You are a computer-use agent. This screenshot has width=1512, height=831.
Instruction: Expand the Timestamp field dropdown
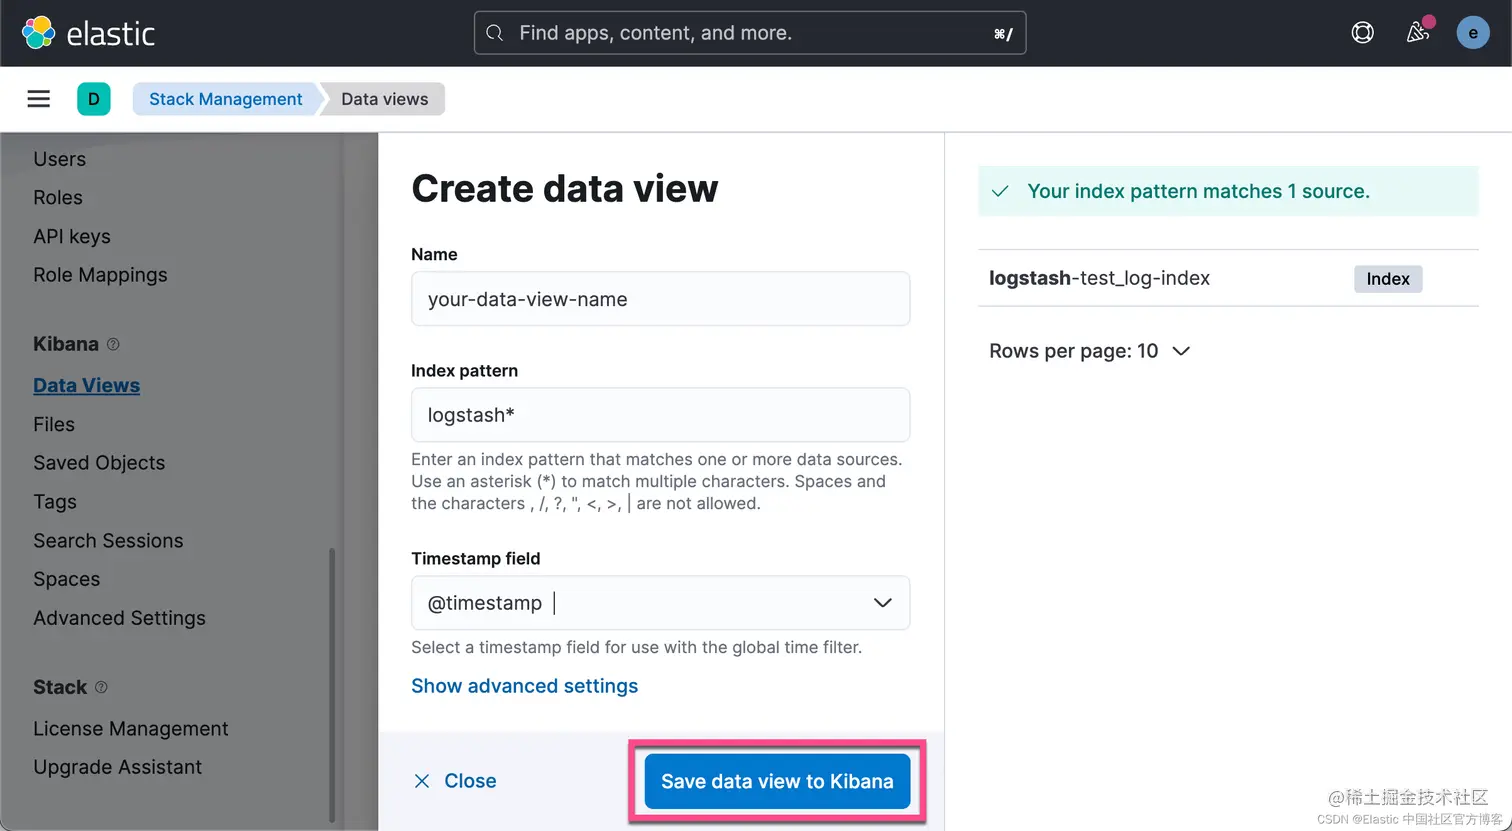point(882,603)
